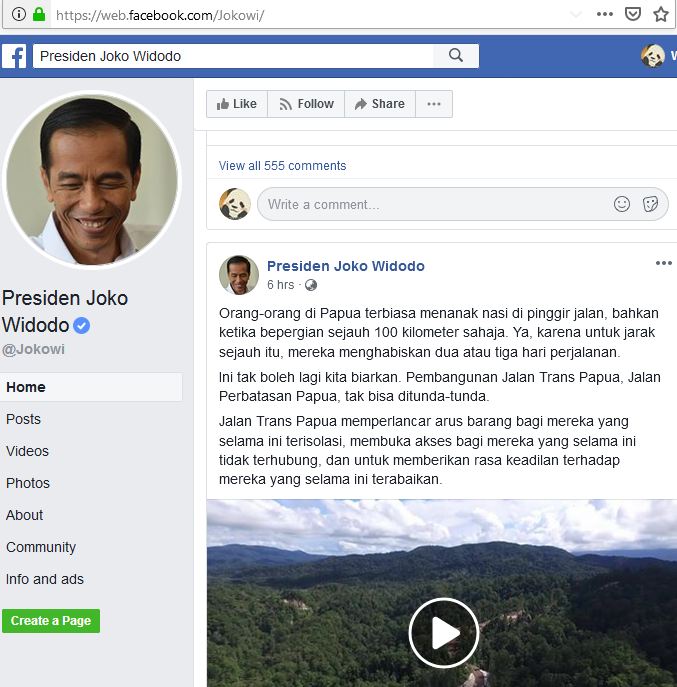
Task: Click the Facebook search input field
Action: coord(234,56)
